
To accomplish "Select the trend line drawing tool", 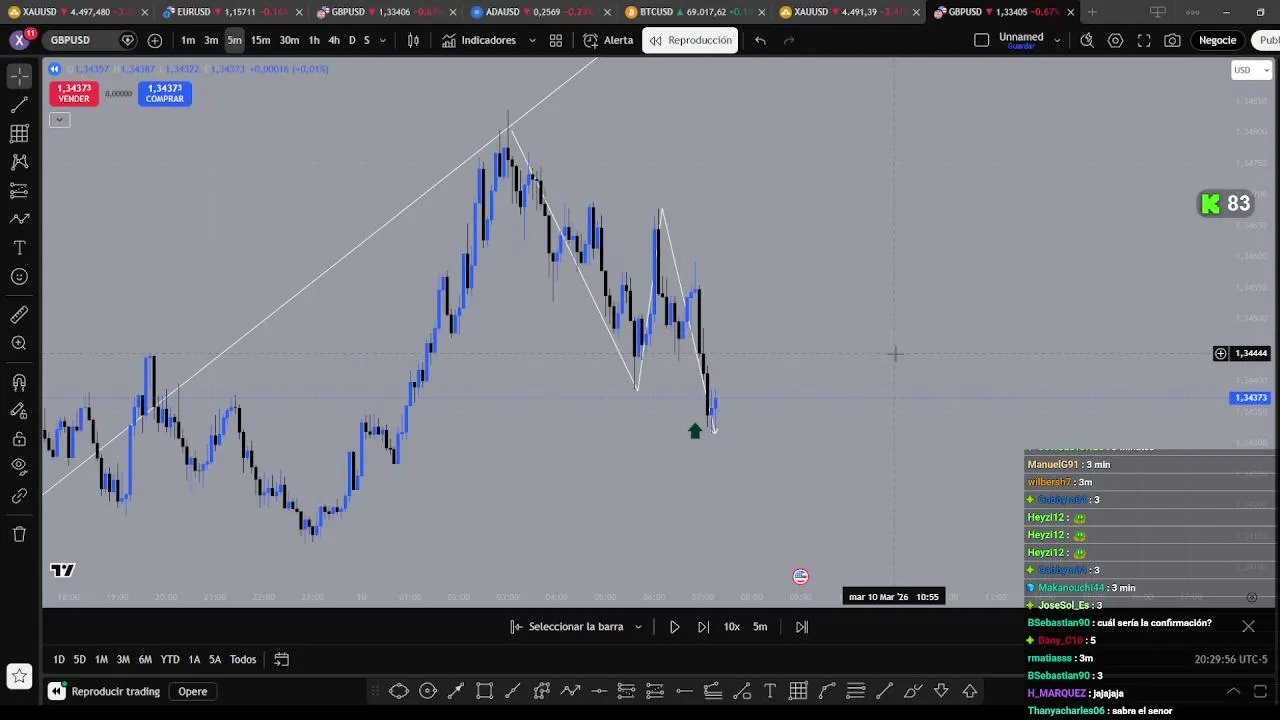I will (x=19, y=105).
